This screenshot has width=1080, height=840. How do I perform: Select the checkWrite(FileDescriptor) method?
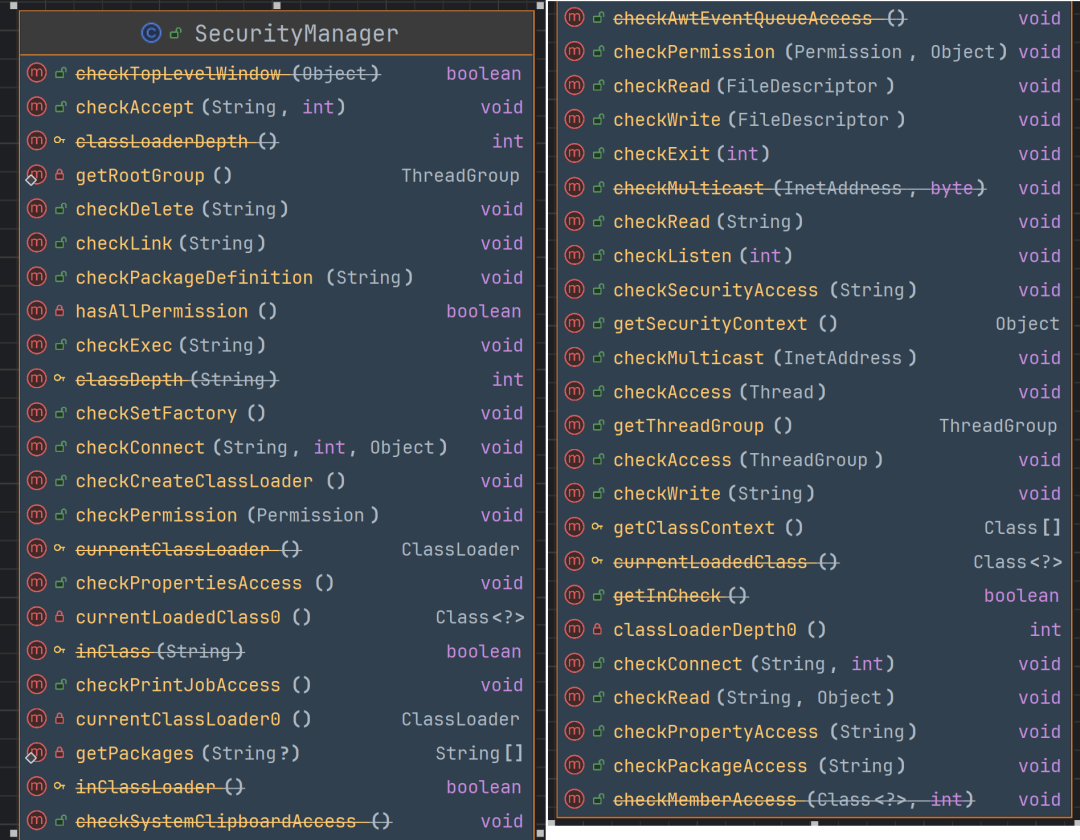(x=759, y=120)
